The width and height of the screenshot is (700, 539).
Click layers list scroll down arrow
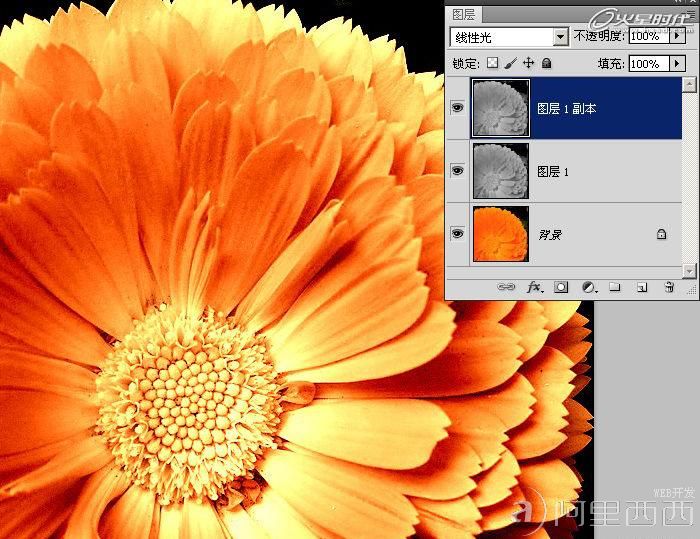pos(689,271)
